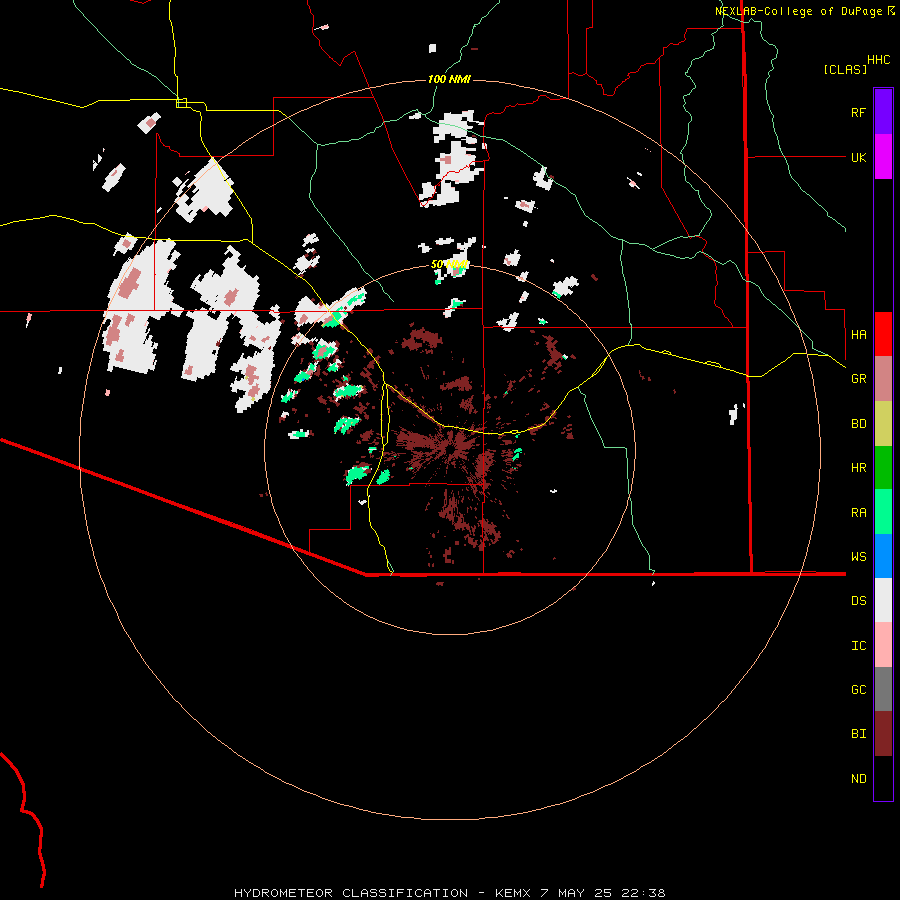Click the DS white legend swatch

point(883,600)
